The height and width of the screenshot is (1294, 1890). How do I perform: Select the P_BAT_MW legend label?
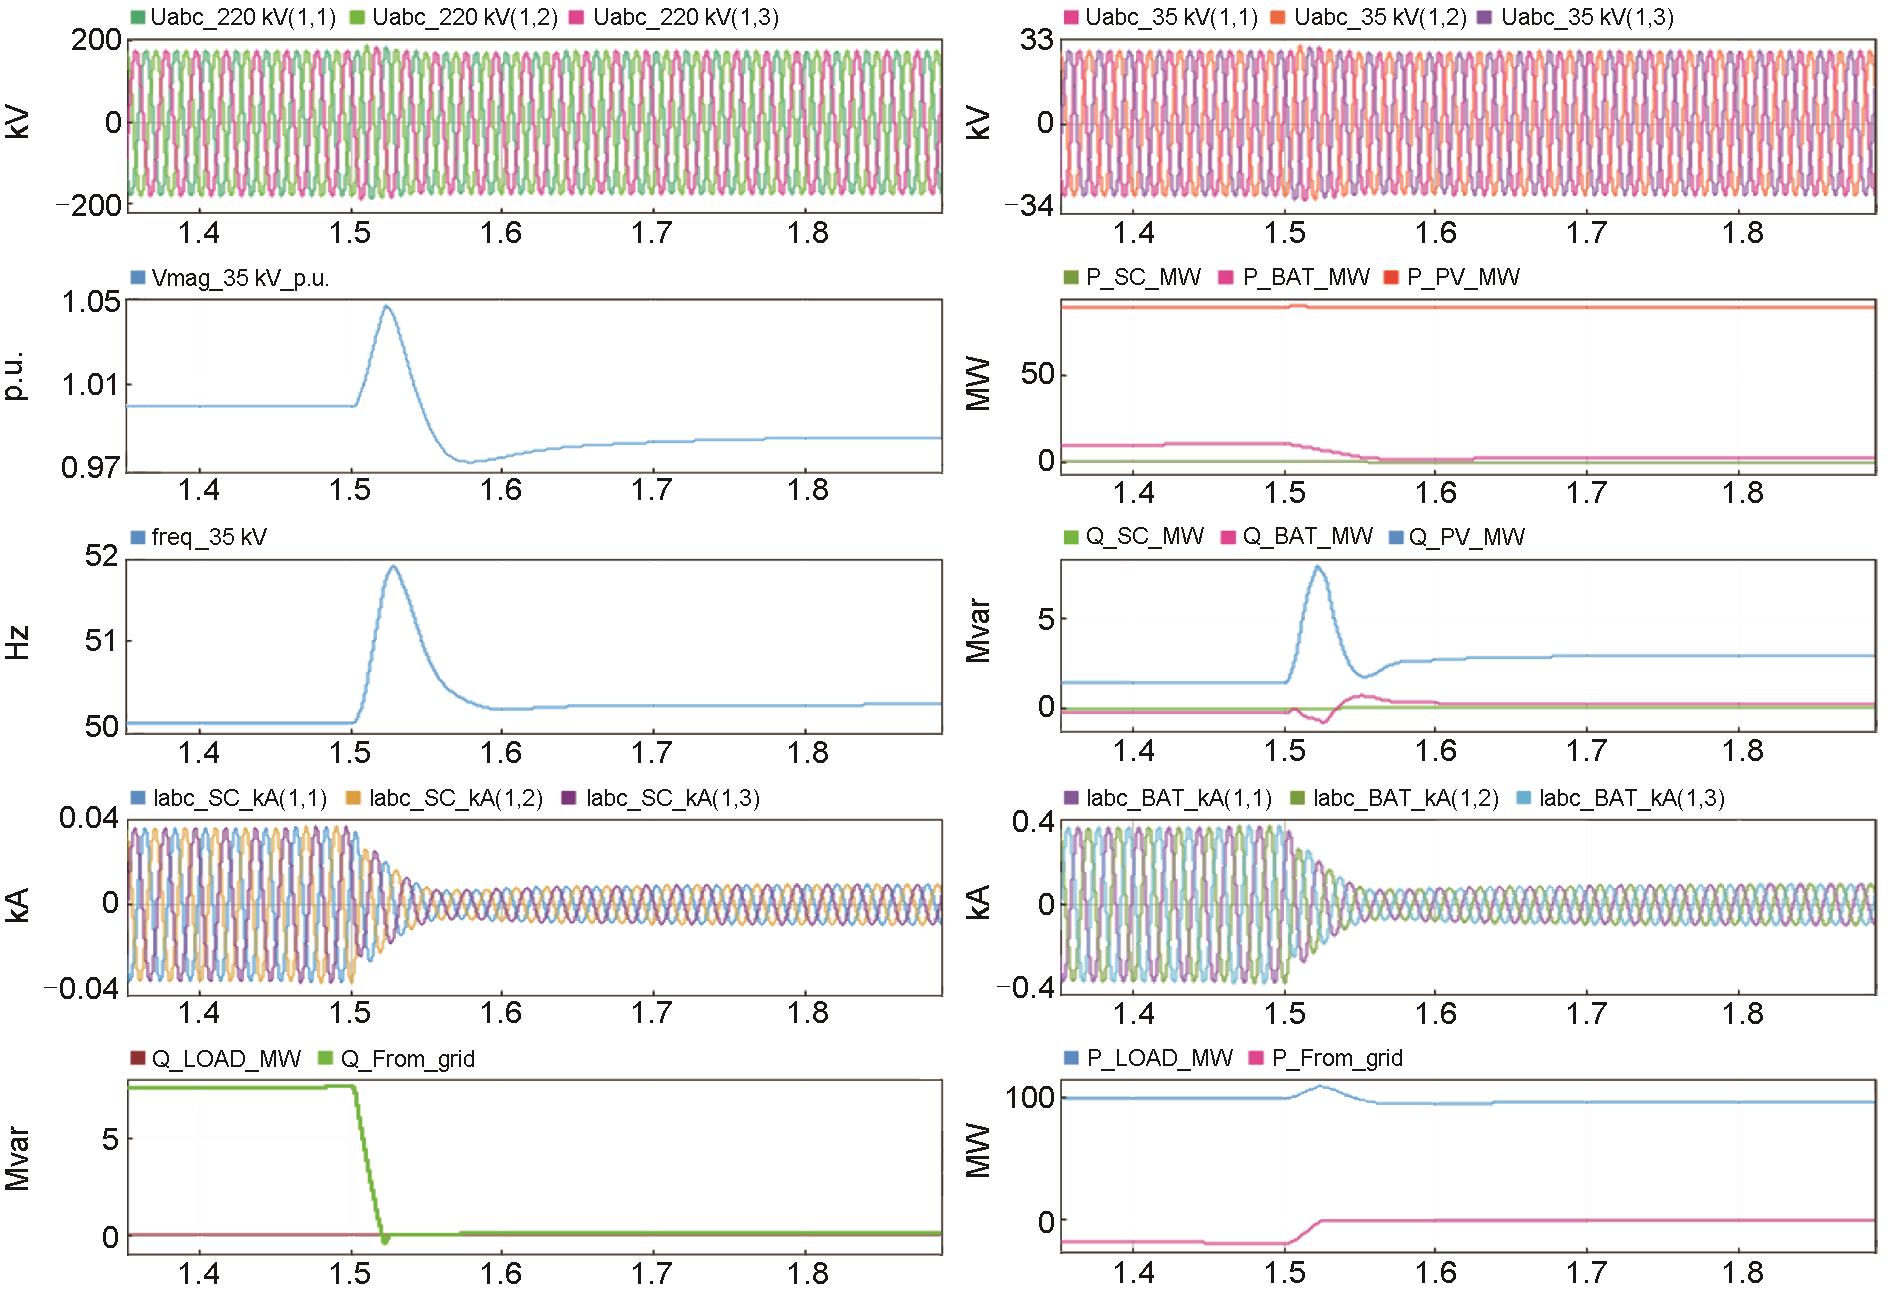pyautogui.click(x=1305, y=278)
